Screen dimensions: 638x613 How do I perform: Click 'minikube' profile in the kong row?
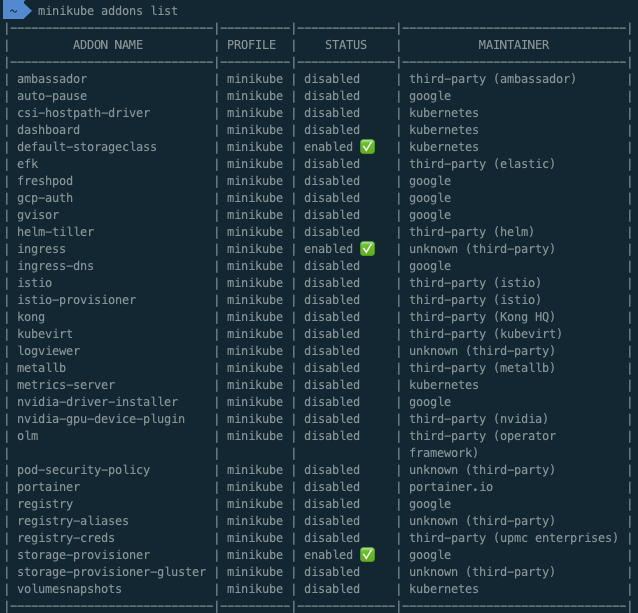tap(255, 317)
